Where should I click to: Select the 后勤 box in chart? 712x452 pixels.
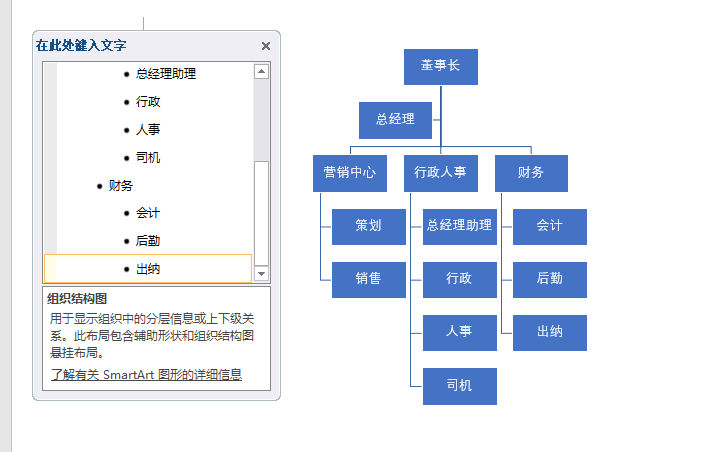[x=550, y=280]
